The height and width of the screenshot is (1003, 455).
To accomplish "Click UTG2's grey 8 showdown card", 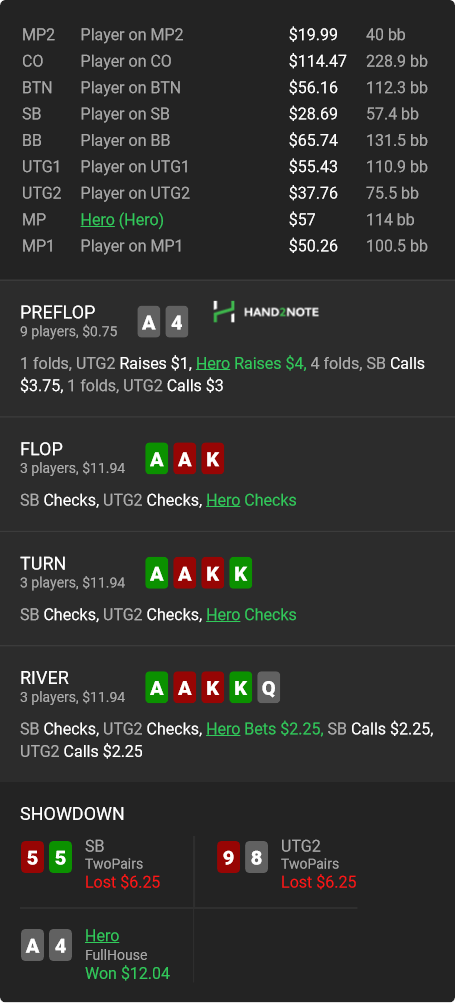I will tap(256, 858).
